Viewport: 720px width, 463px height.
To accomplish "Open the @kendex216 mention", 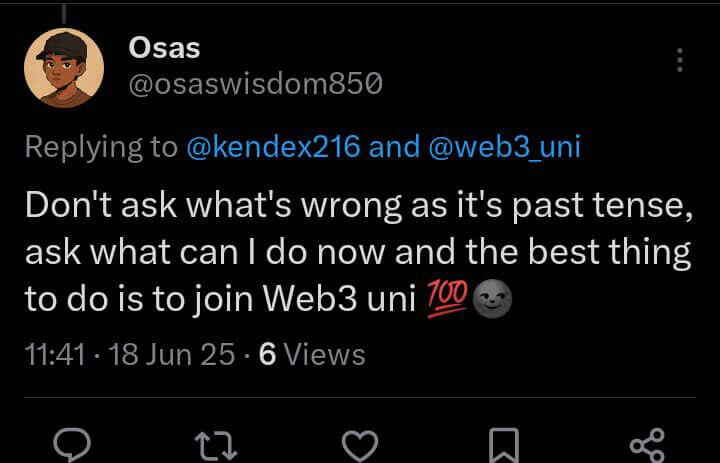I will point(273,148).
